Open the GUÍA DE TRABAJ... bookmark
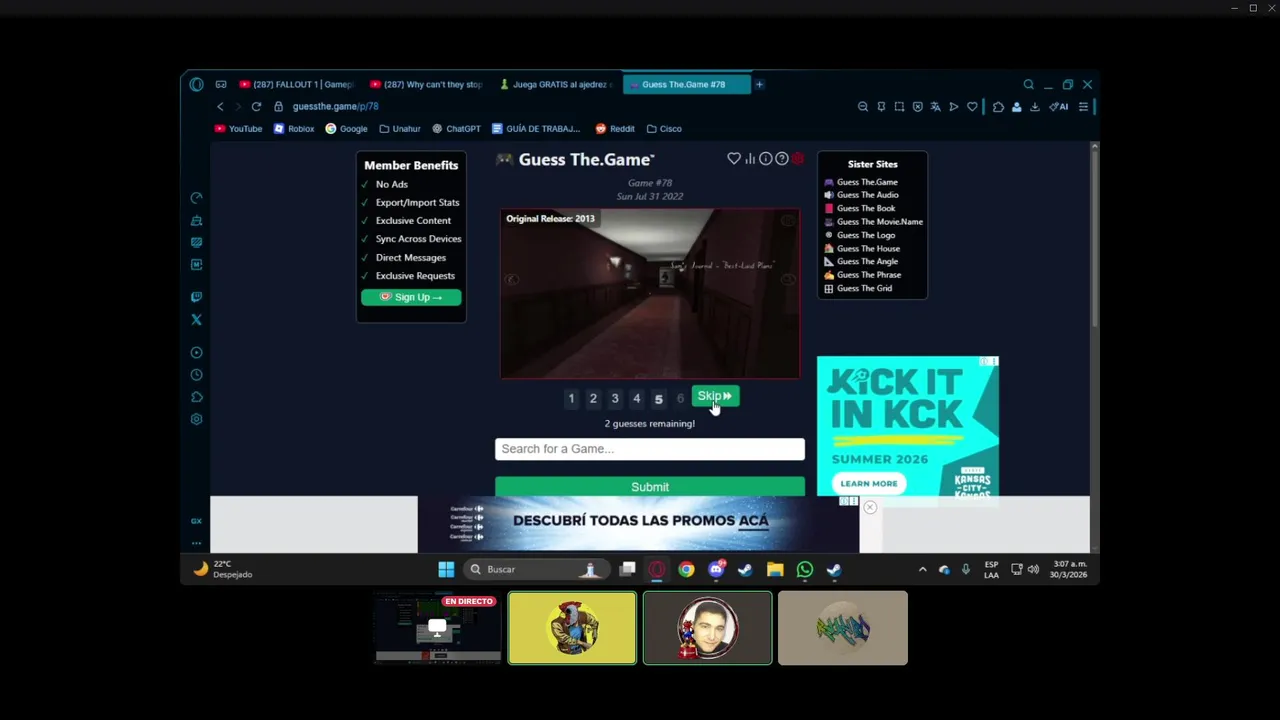 [x=536, y=129]
